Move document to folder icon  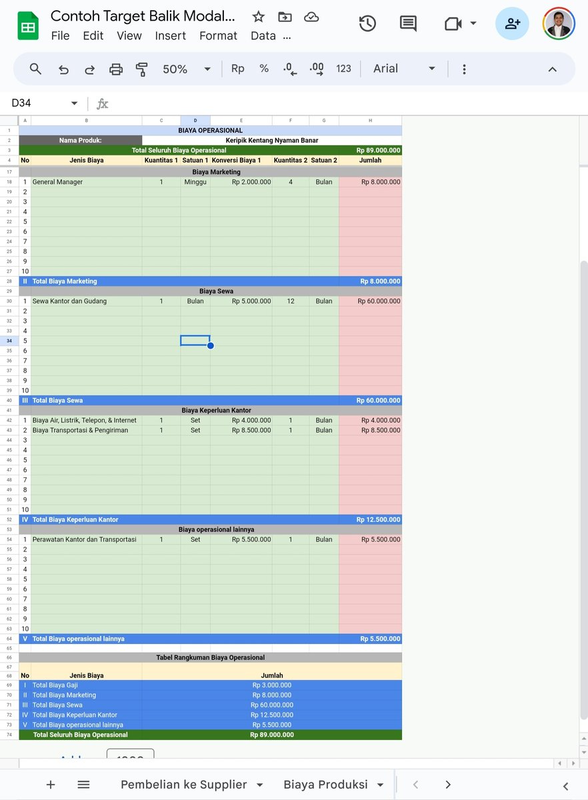(x=285, y=17)
